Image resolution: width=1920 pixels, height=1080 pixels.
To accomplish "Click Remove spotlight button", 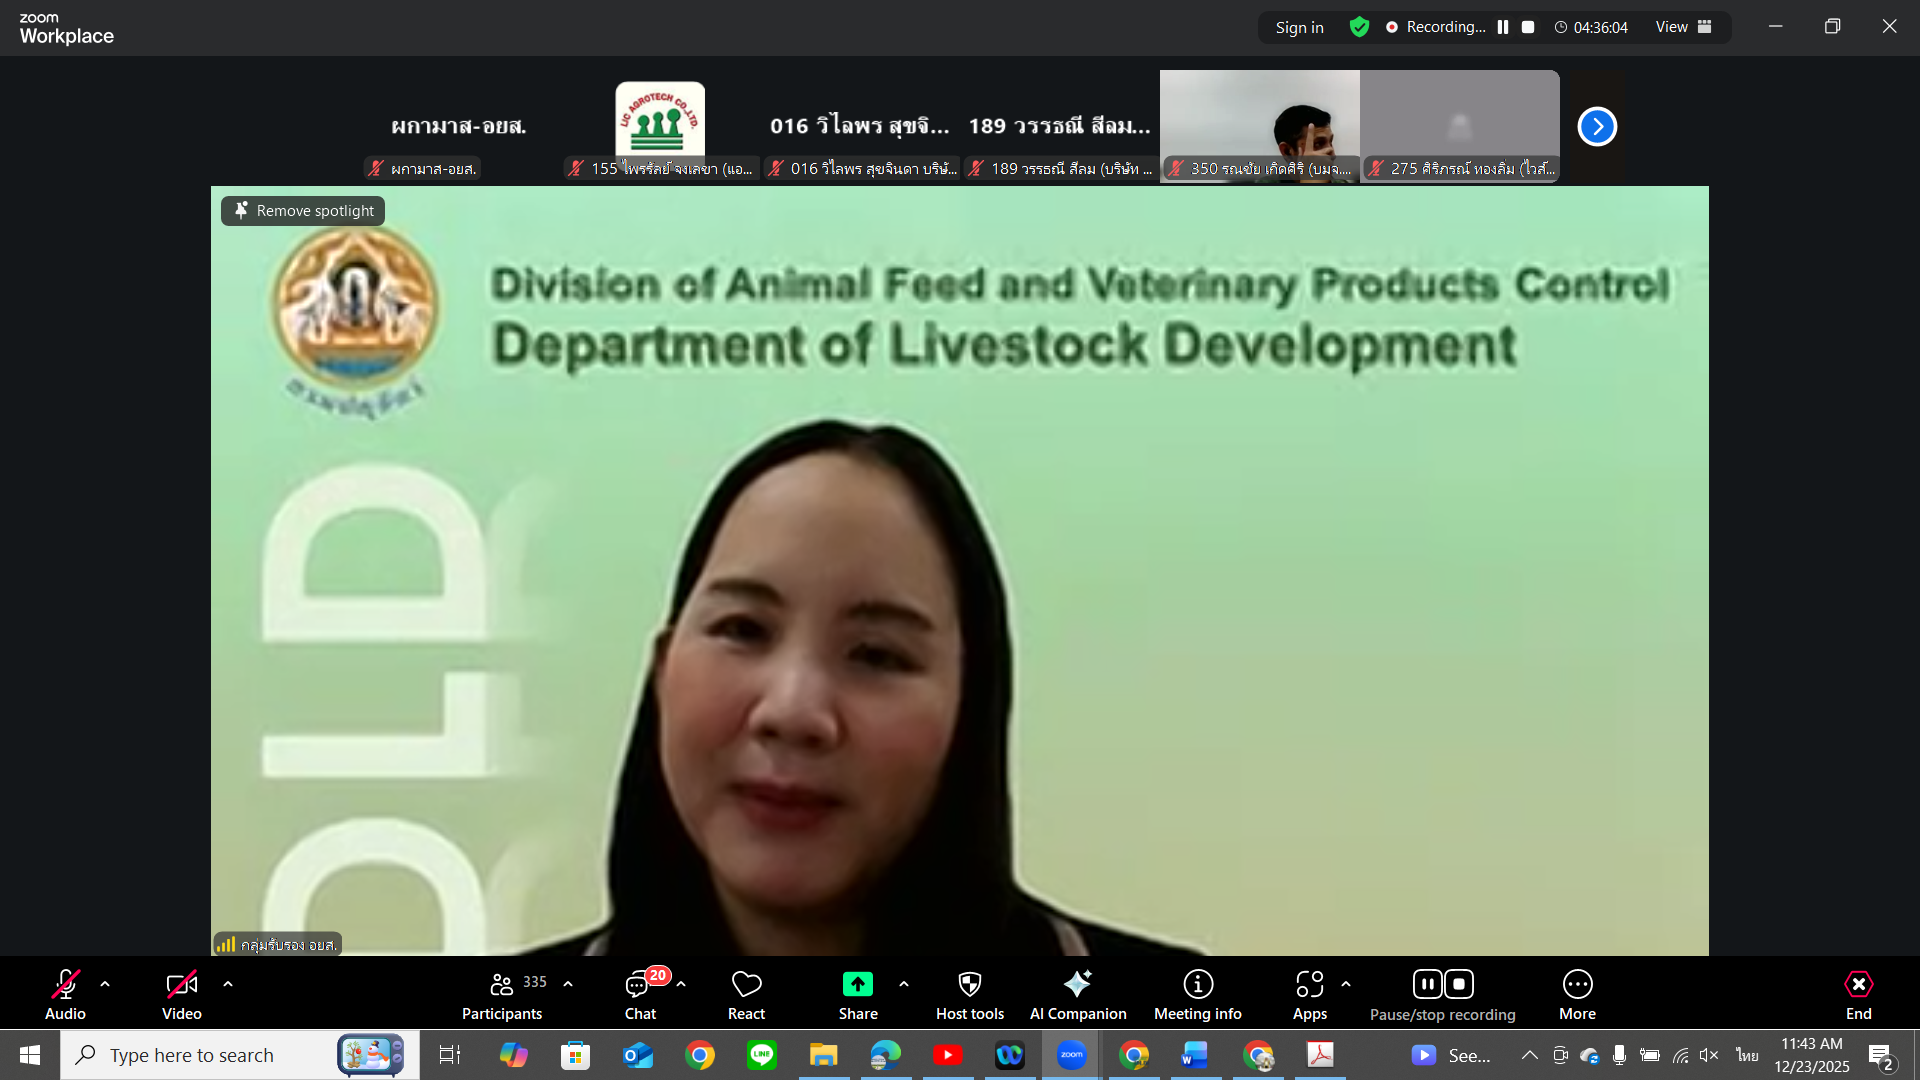I will (303, 211).
